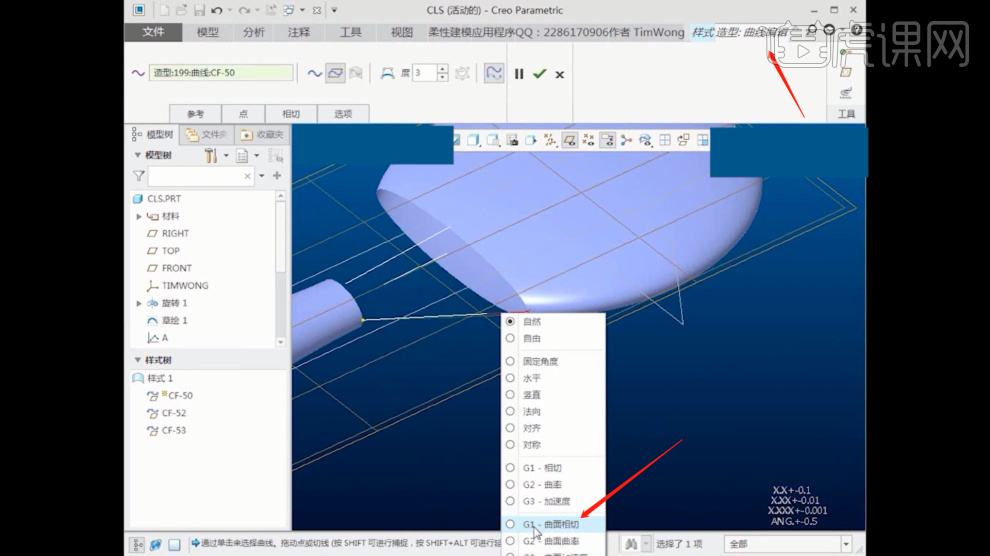Cancel curve edit with X icon
The image size is (990, 556).
click(x=560, y=74)
